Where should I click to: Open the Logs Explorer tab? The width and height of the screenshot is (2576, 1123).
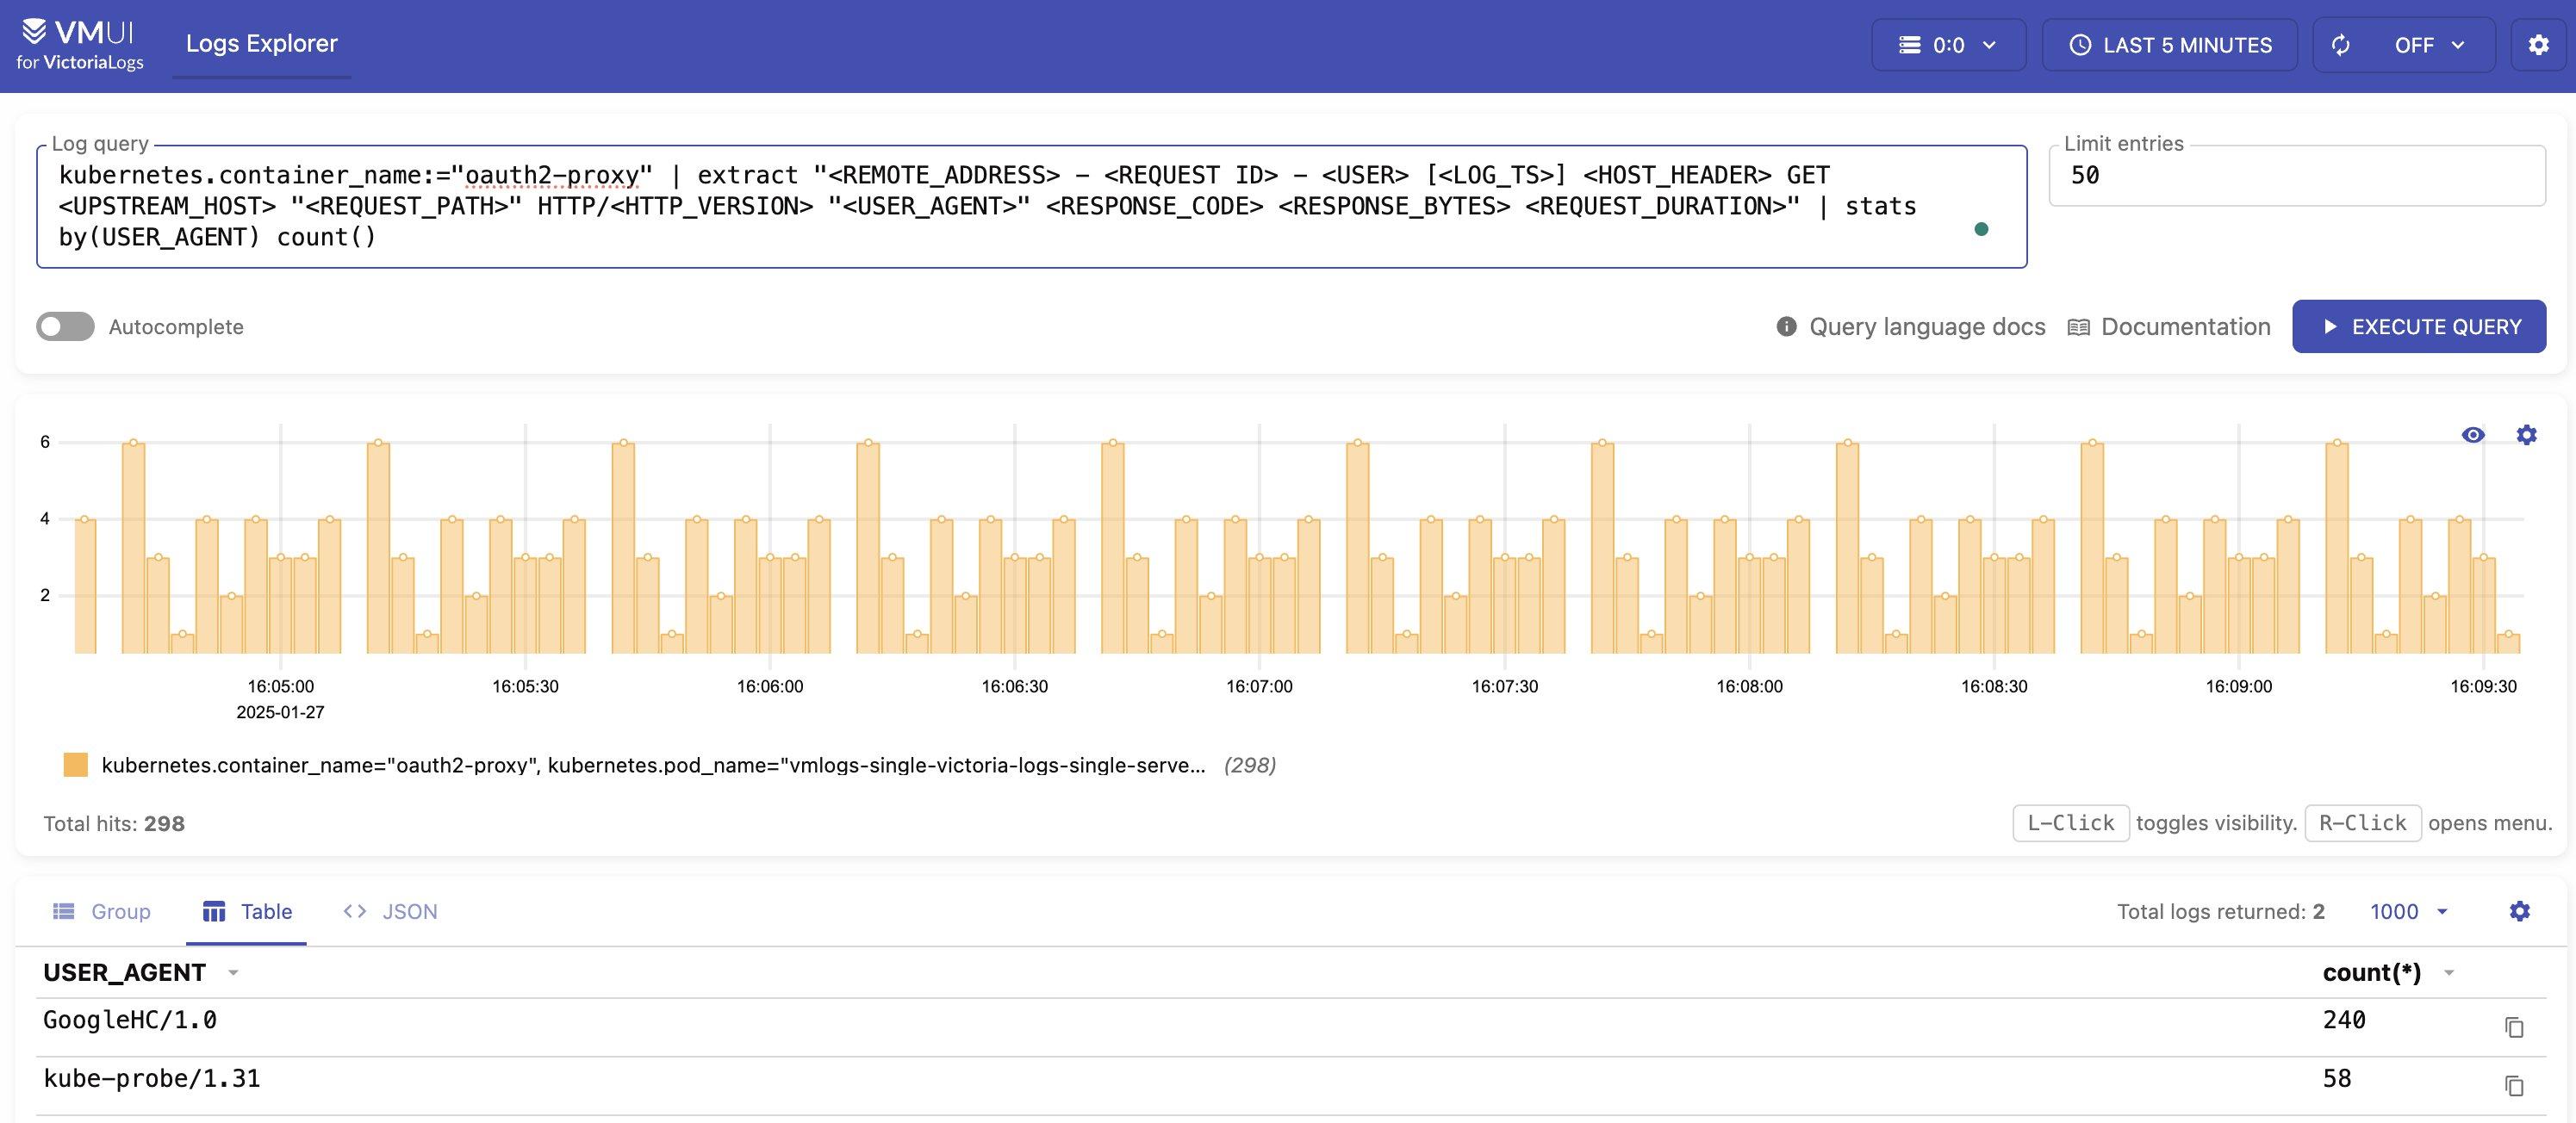[x=261, y=44]
